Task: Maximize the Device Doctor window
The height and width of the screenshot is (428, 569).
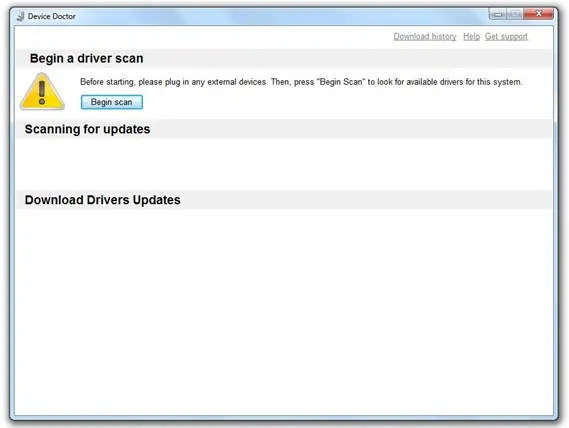Action: 515,15
